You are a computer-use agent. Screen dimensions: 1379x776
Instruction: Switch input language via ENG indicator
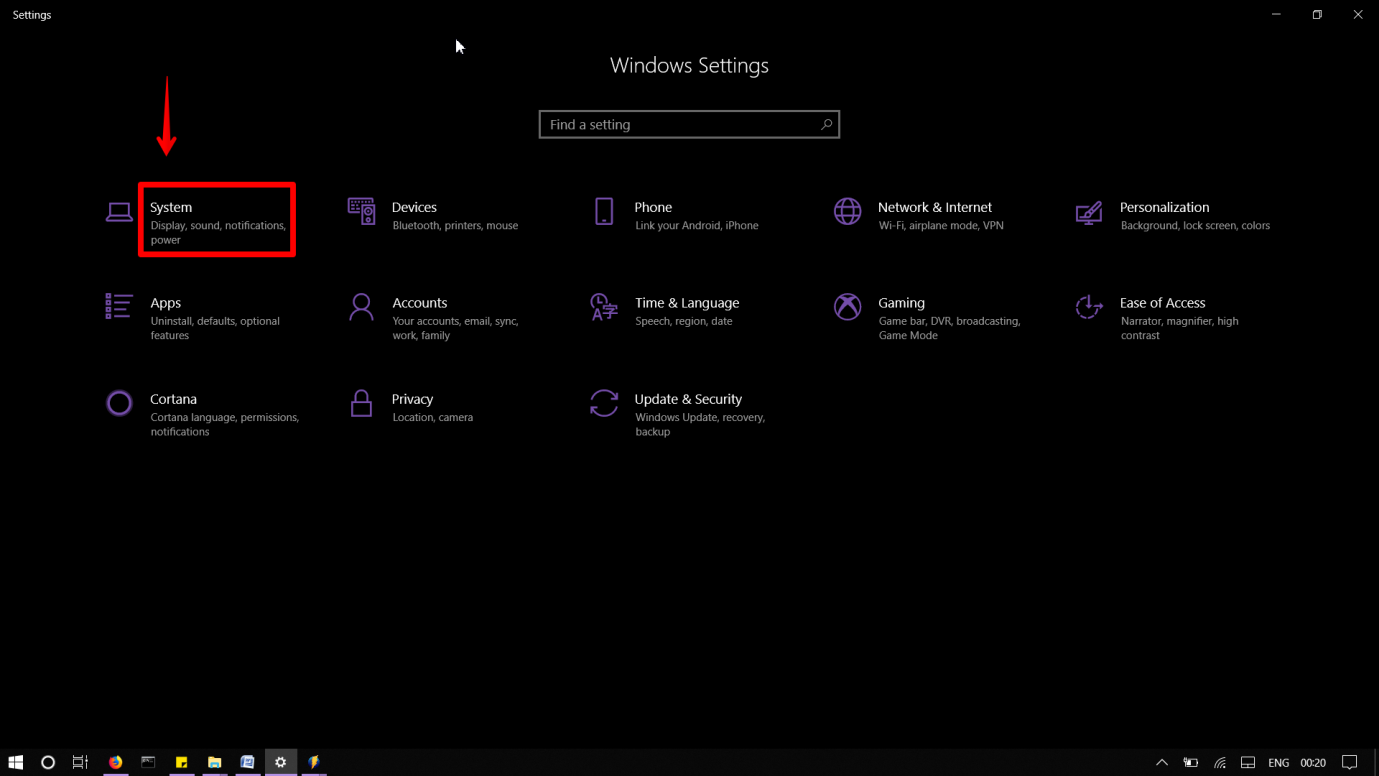click(1278, 762)
